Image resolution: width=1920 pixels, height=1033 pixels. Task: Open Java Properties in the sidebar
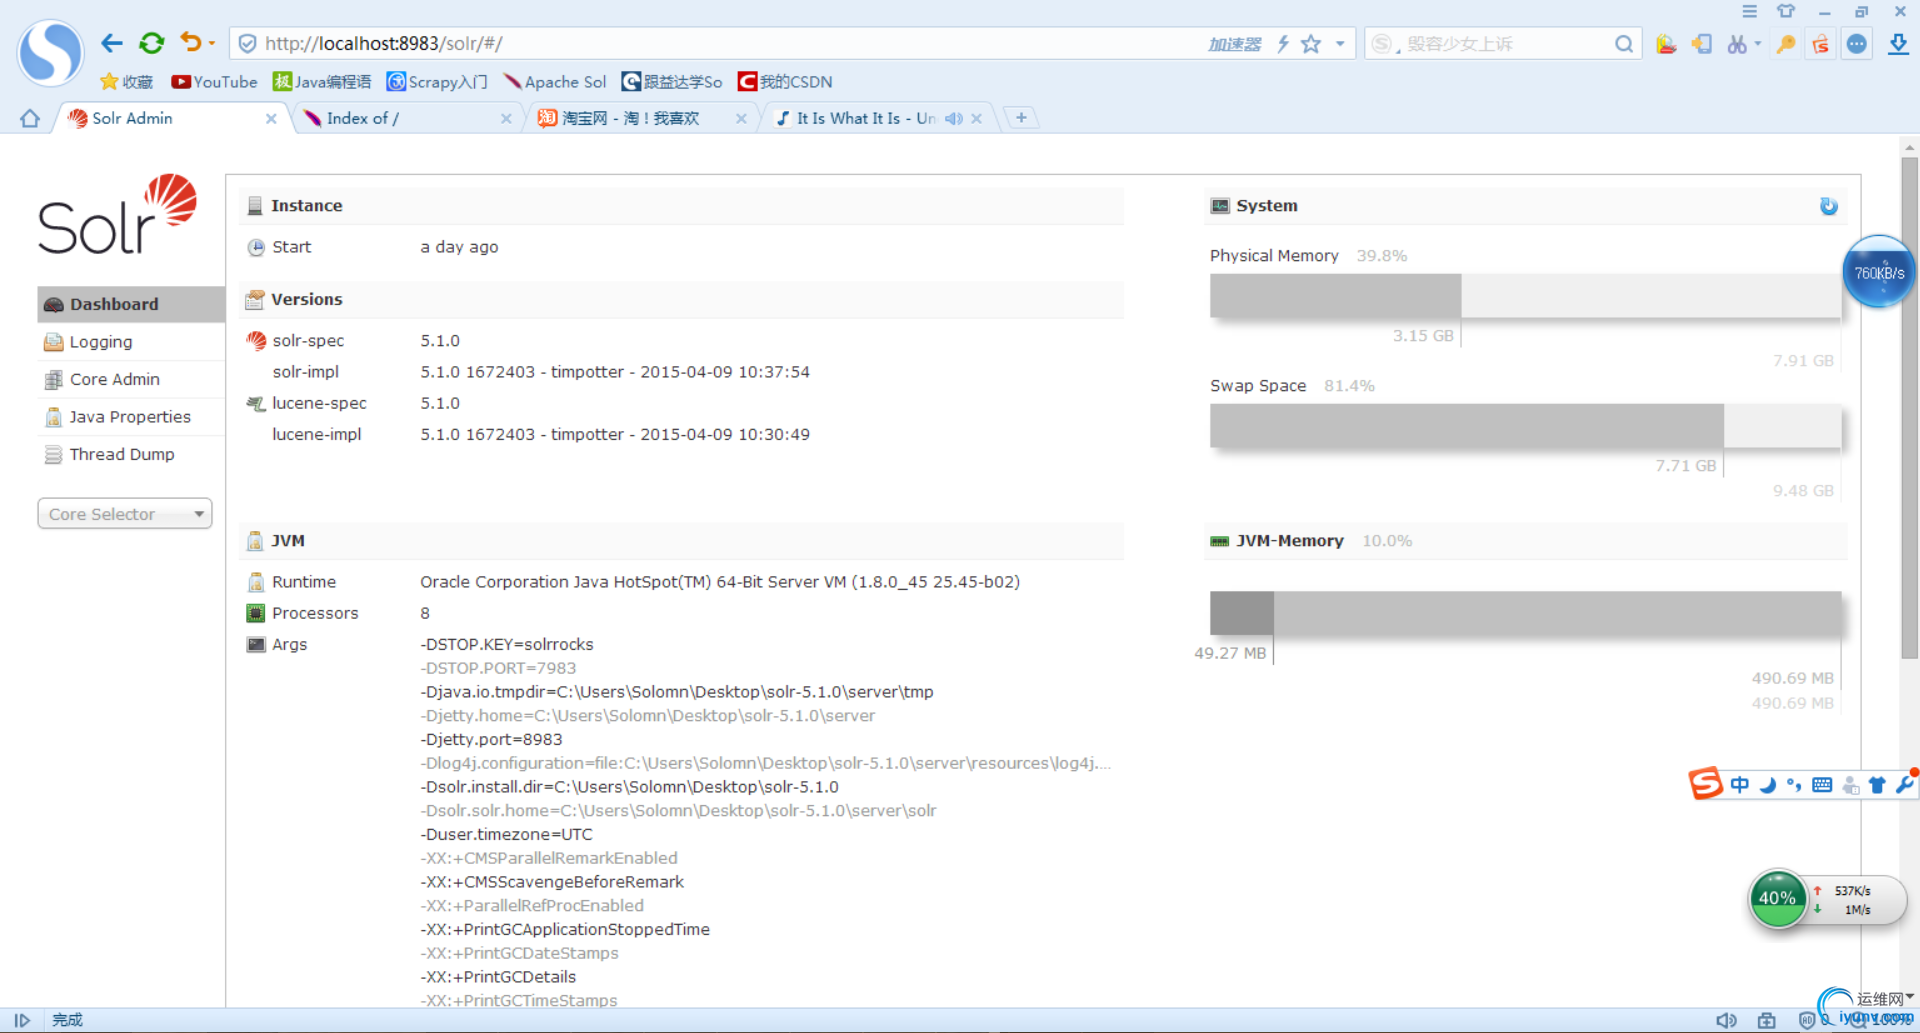131,417
